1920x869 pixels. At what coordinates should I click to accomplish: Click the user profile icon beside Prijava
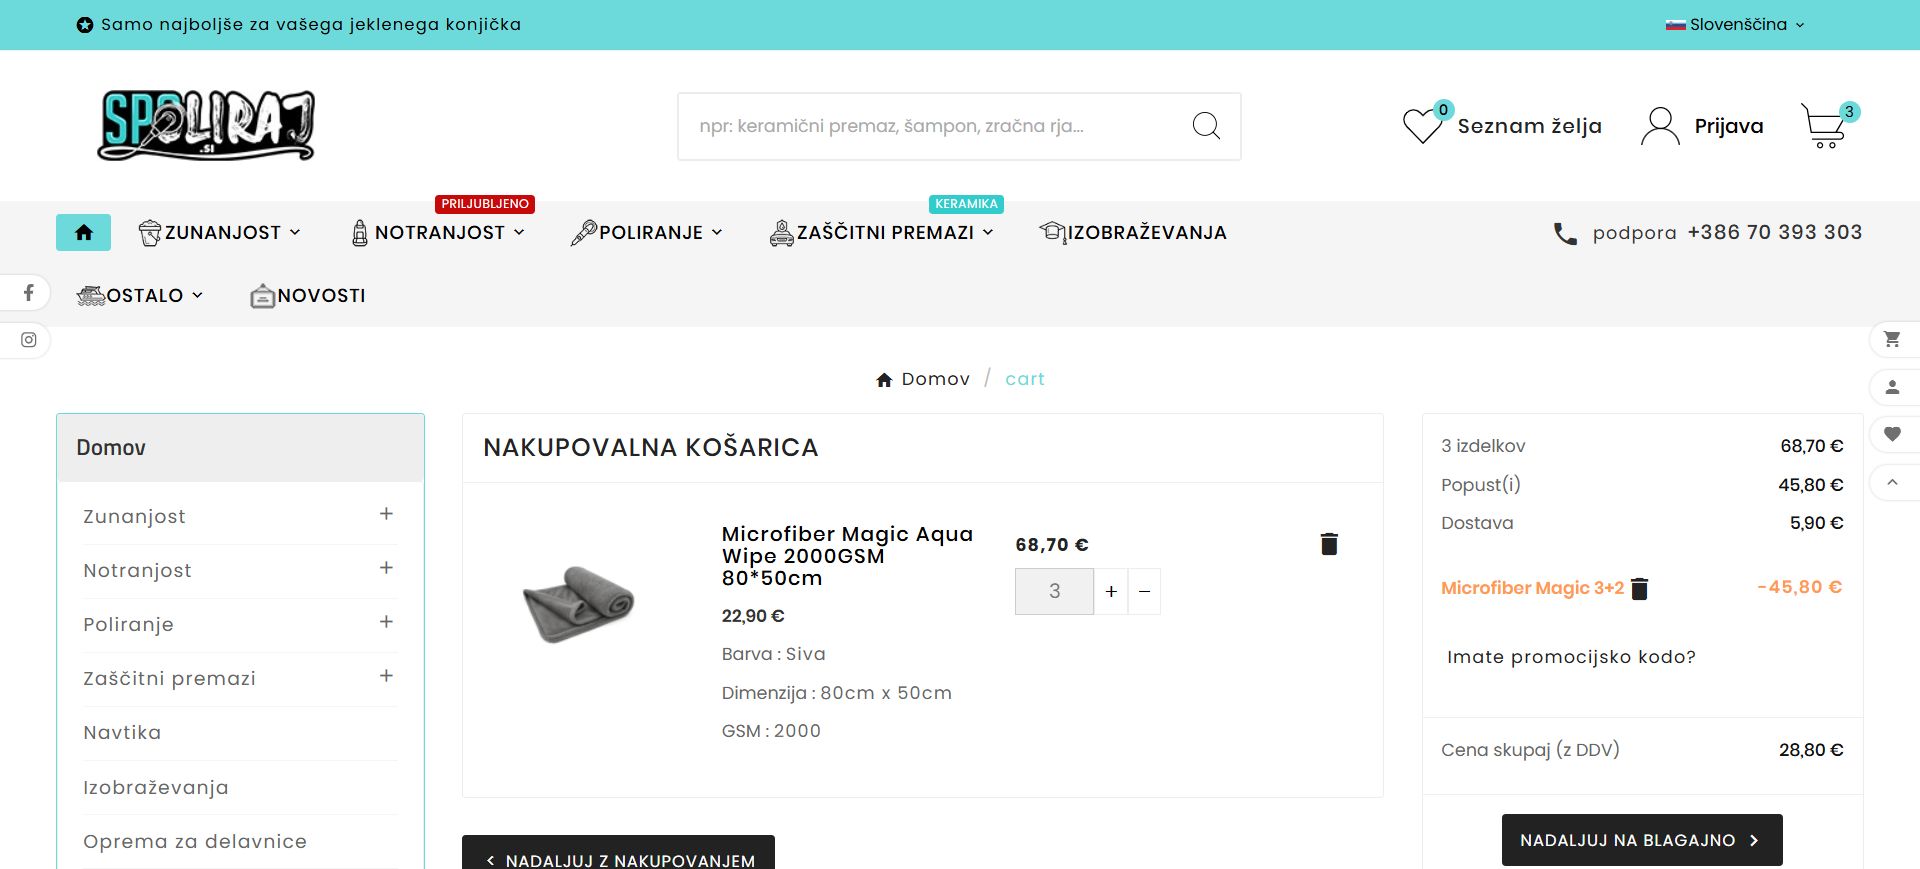tap(1660, 126)
